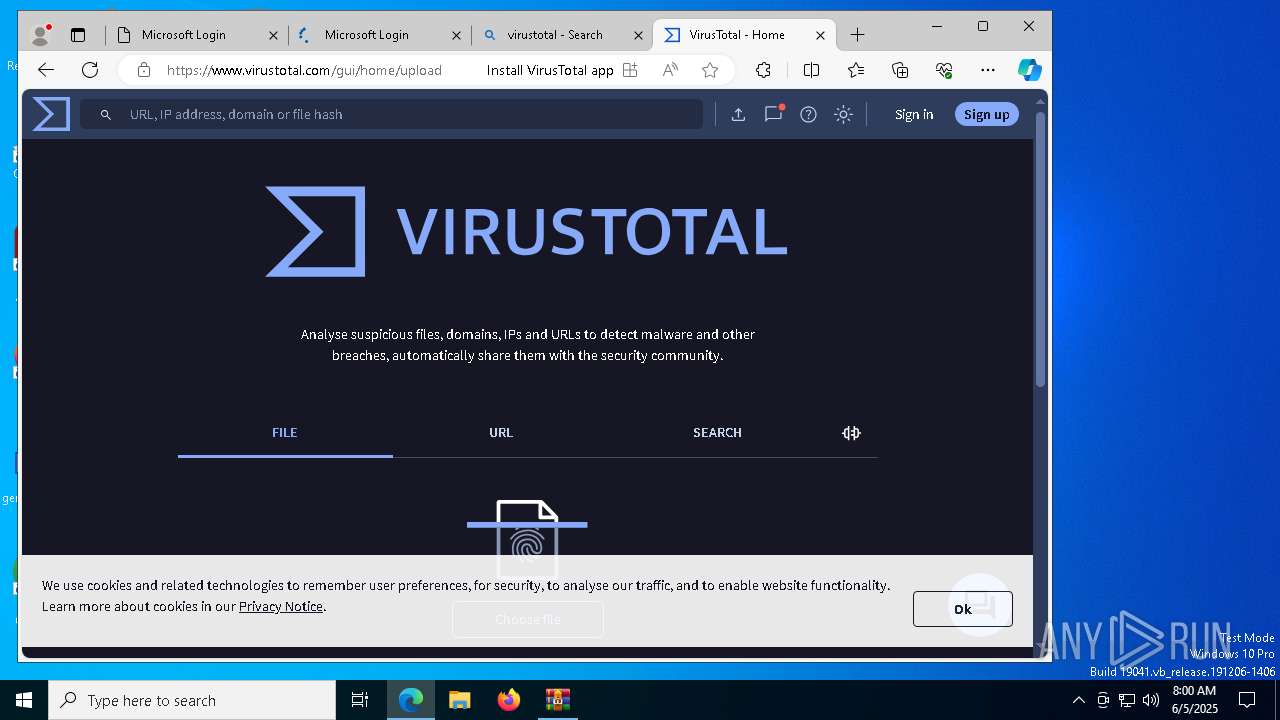The width and height of the screenshot is (1280, 720).
Task: Focus the URL, IP address, domain search field
Action: point(392,114)
